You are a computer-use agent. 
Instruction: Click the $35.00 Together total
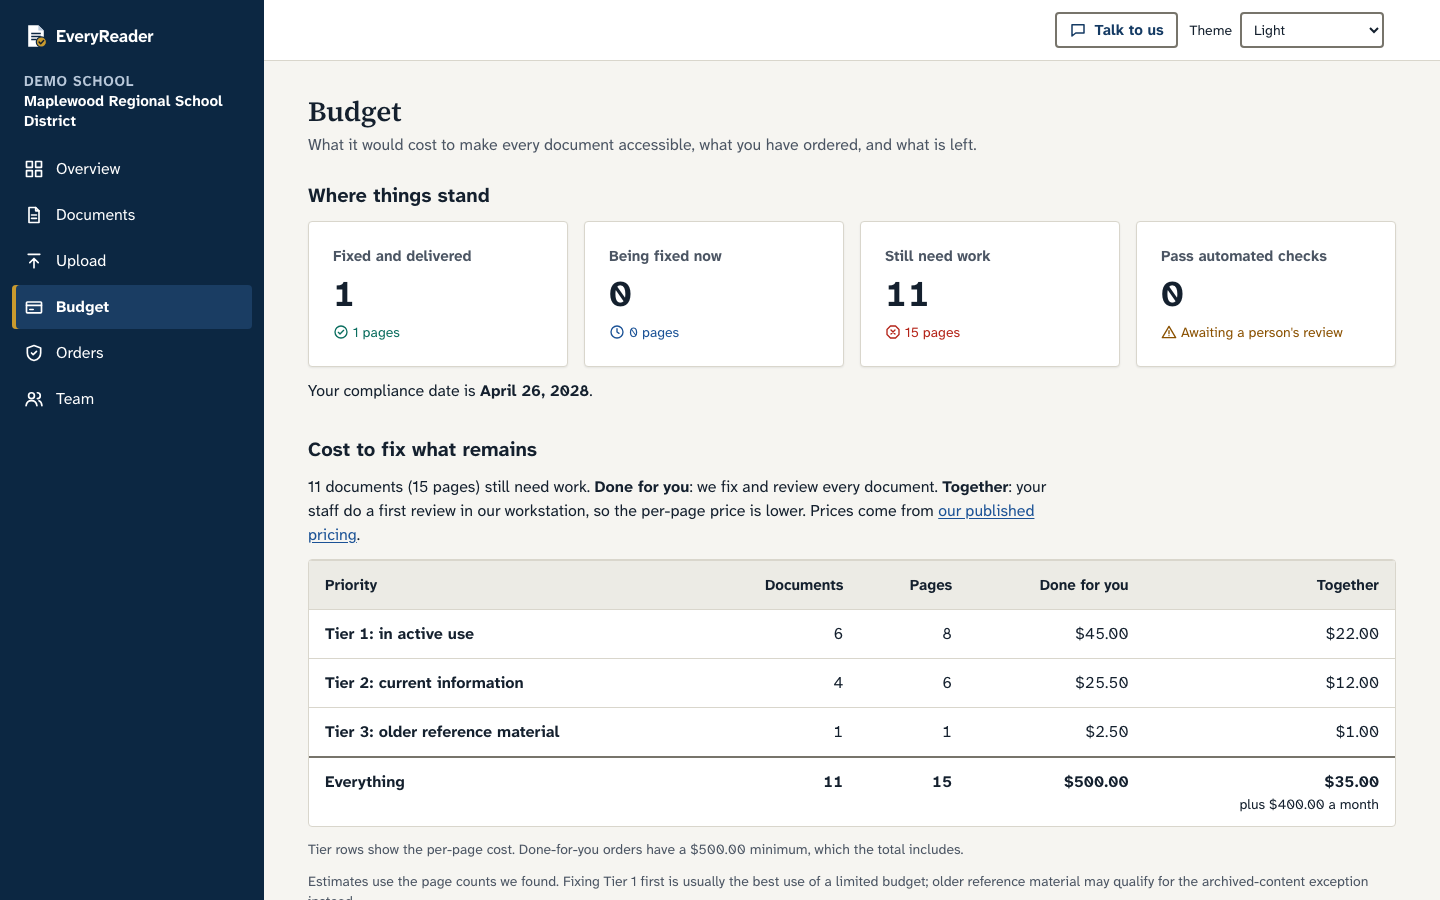click(x=1351, y=782)
